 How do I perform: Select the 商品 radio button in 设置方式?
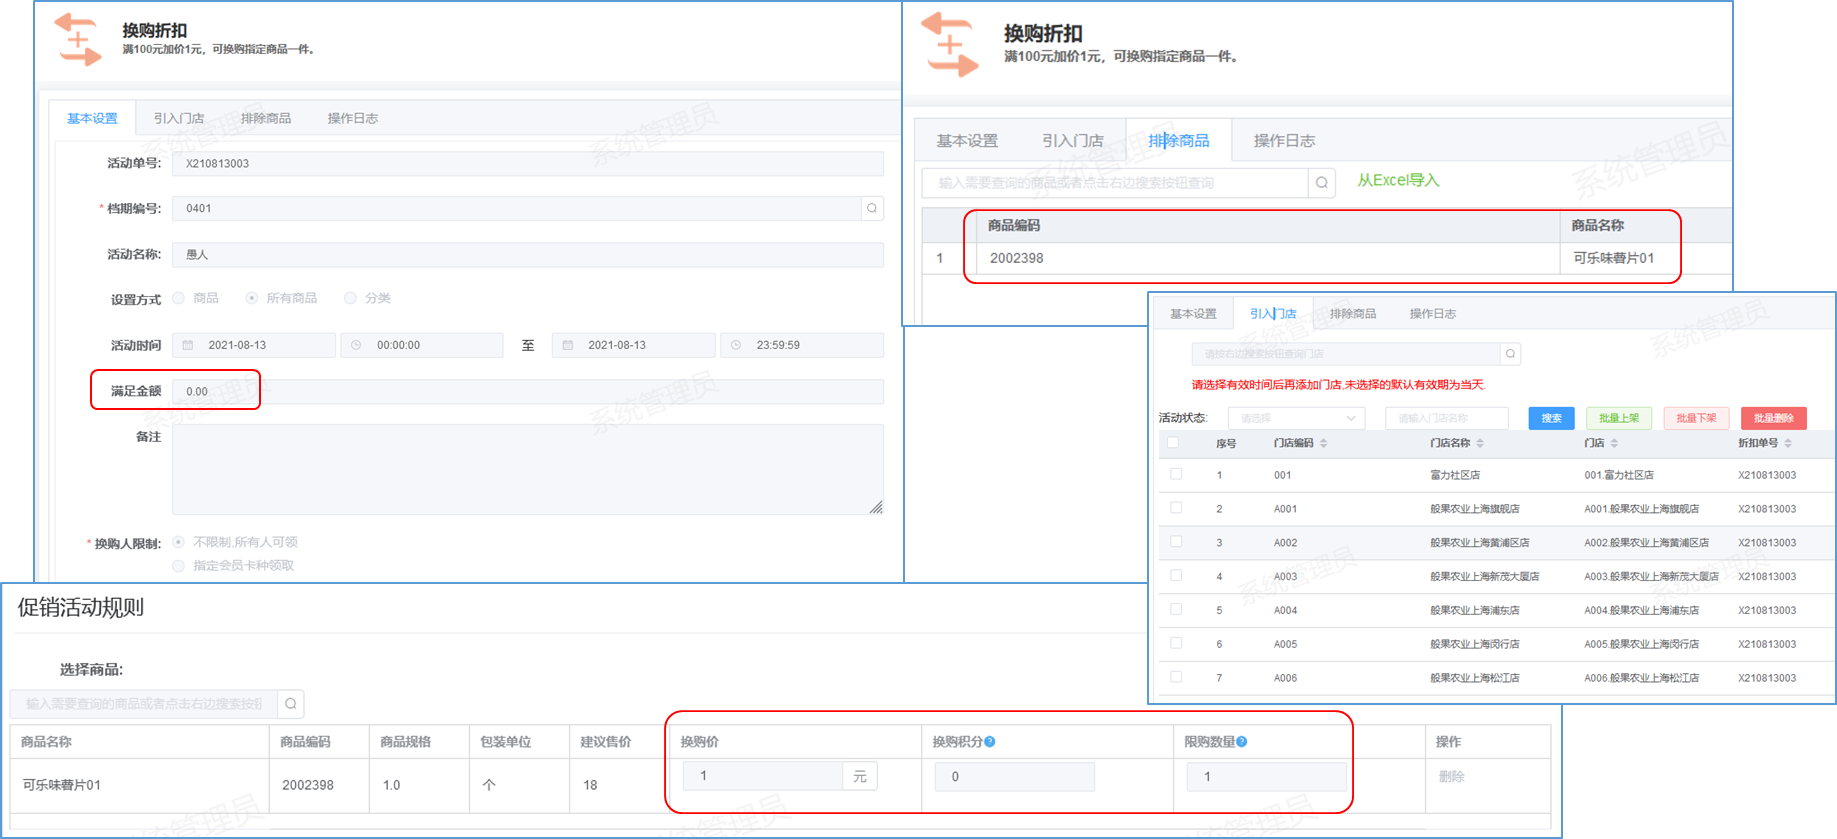(x=179, y=298)
